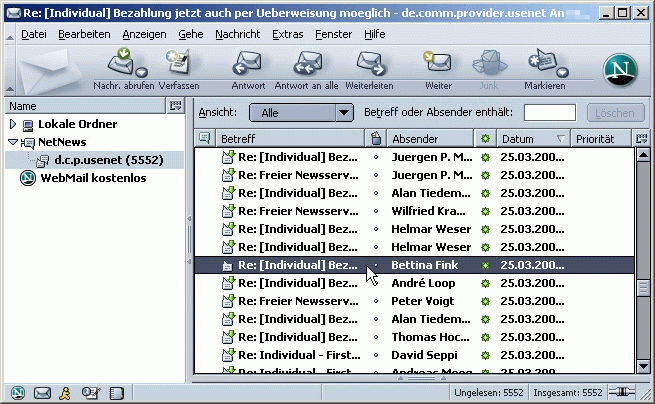Open the Extras menu

[287, 34]
